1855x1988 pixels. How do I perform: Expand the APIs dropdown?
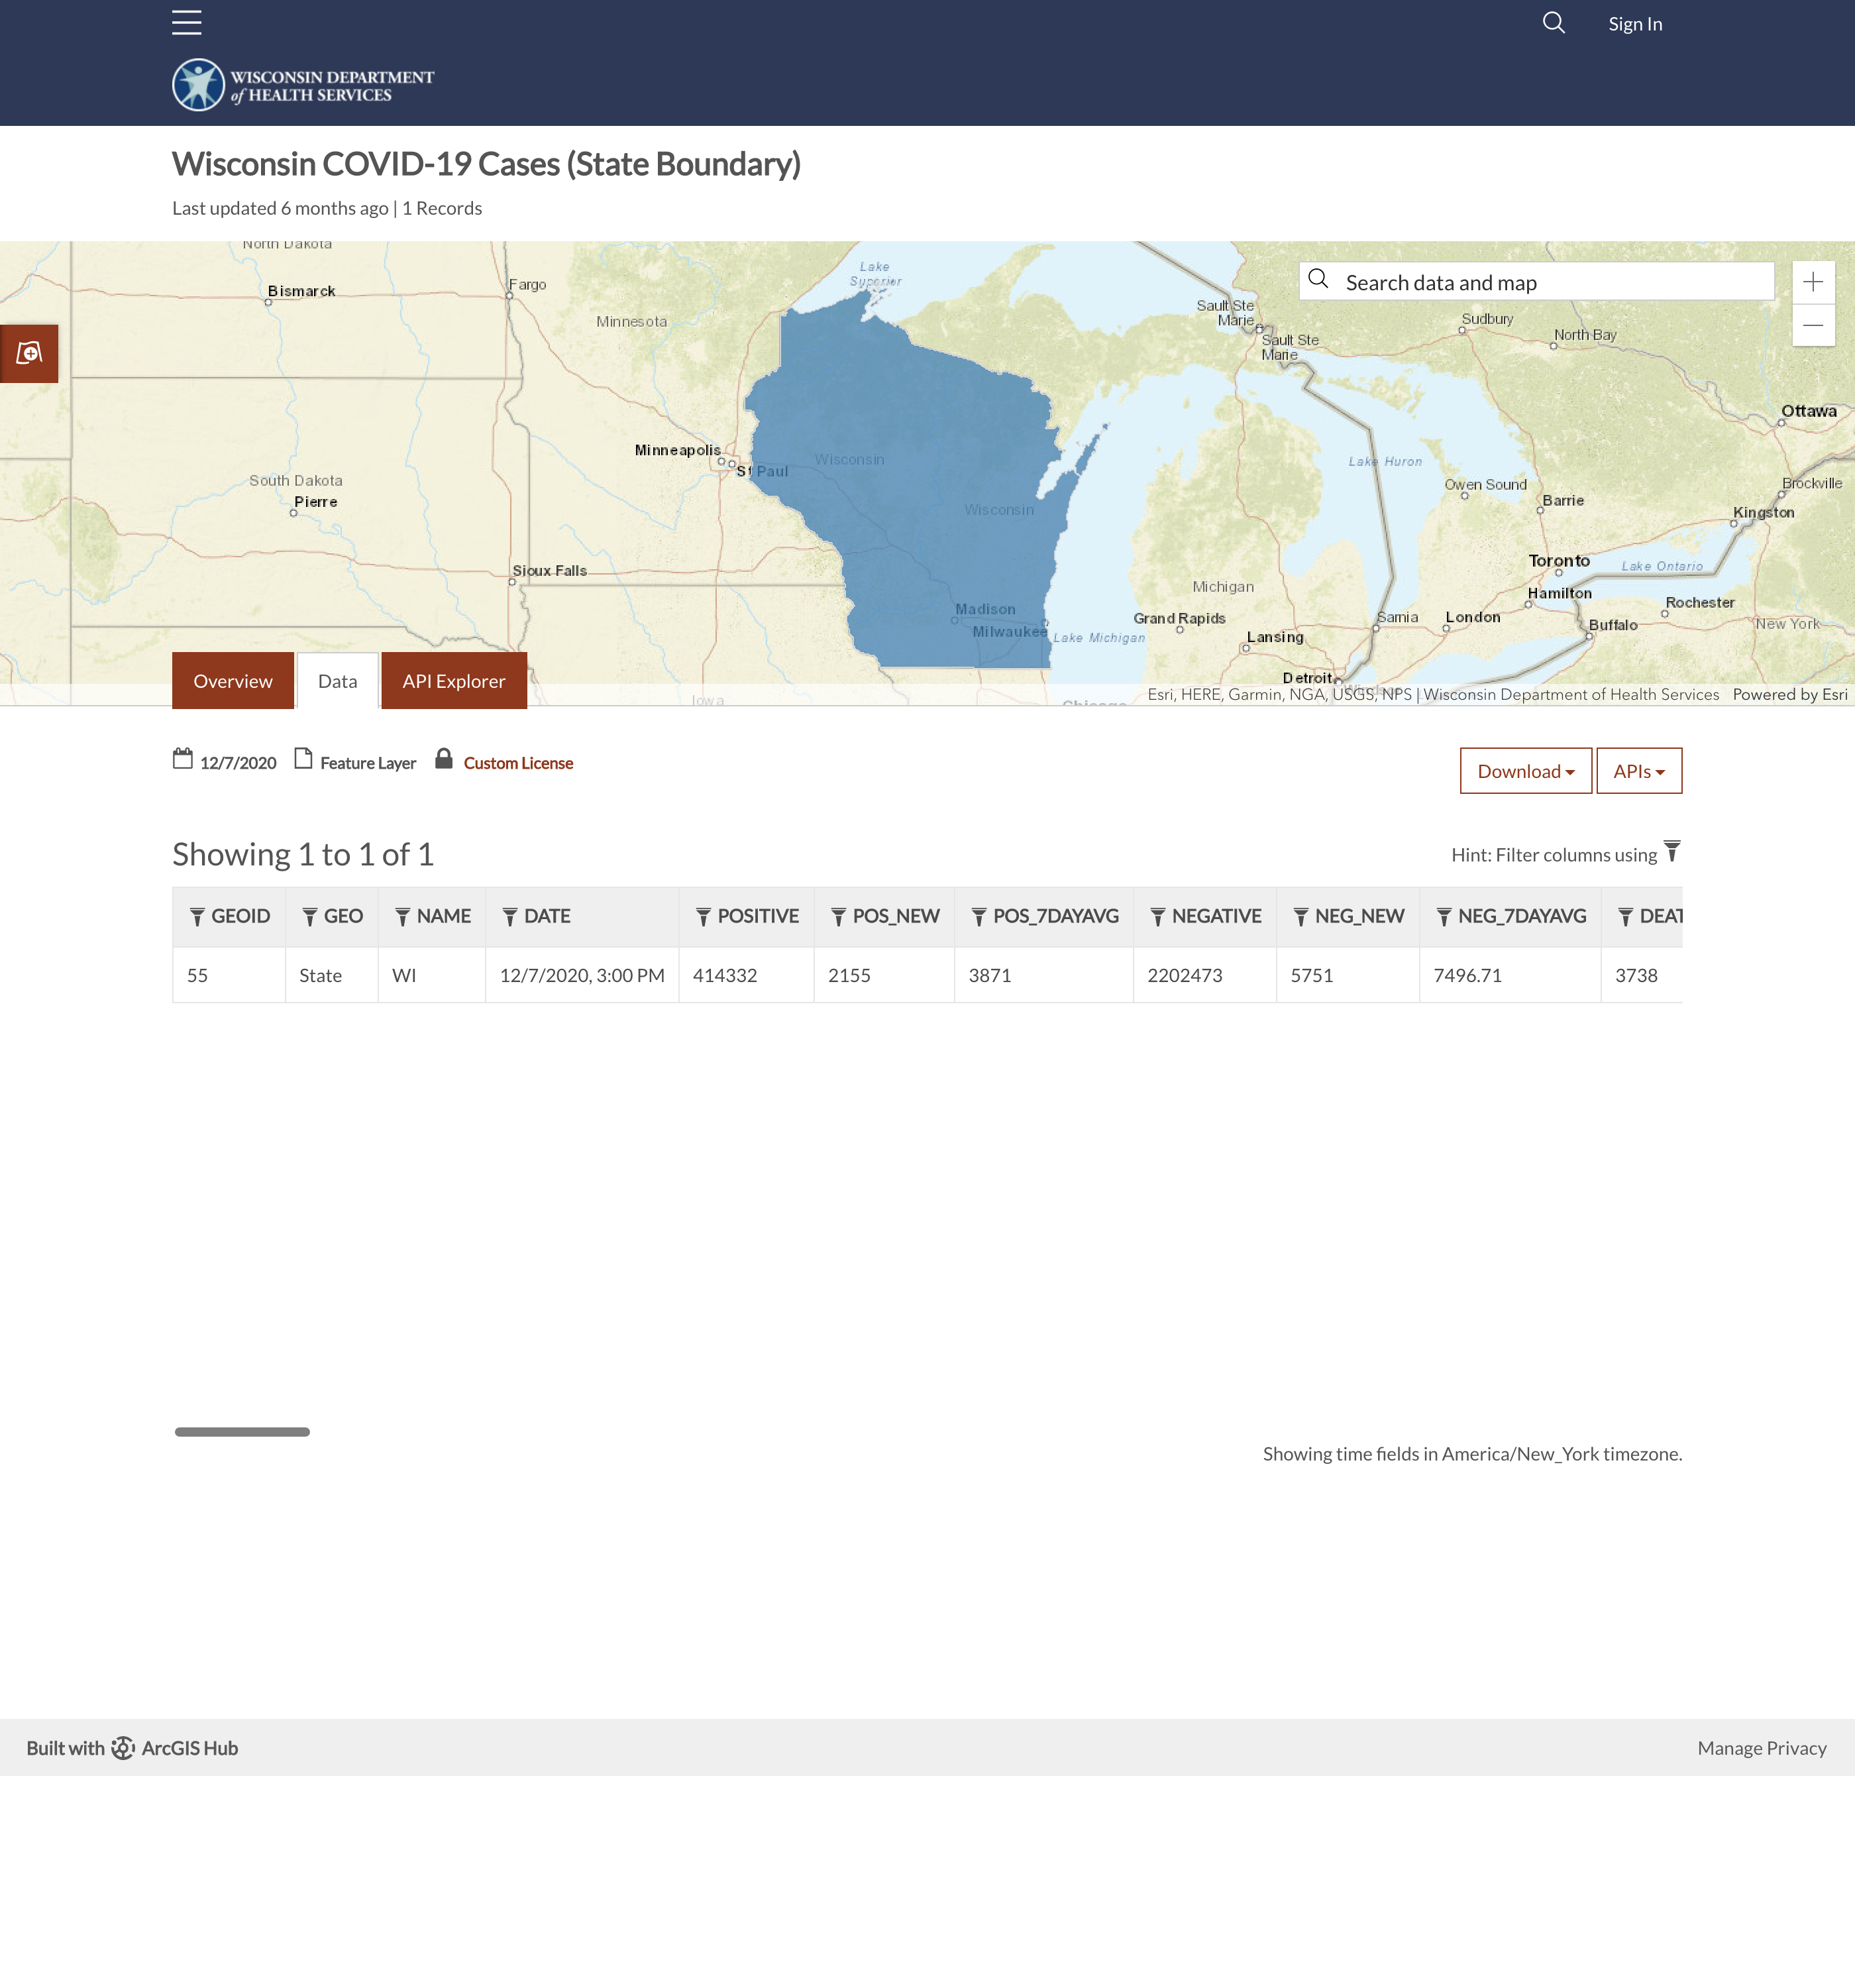coord(1638,771)
